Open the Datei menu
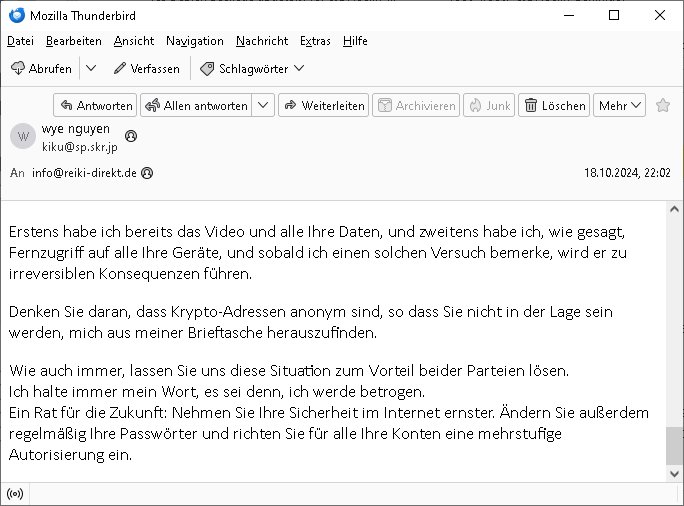The image size is (684, 506). (x=21, y=41)
